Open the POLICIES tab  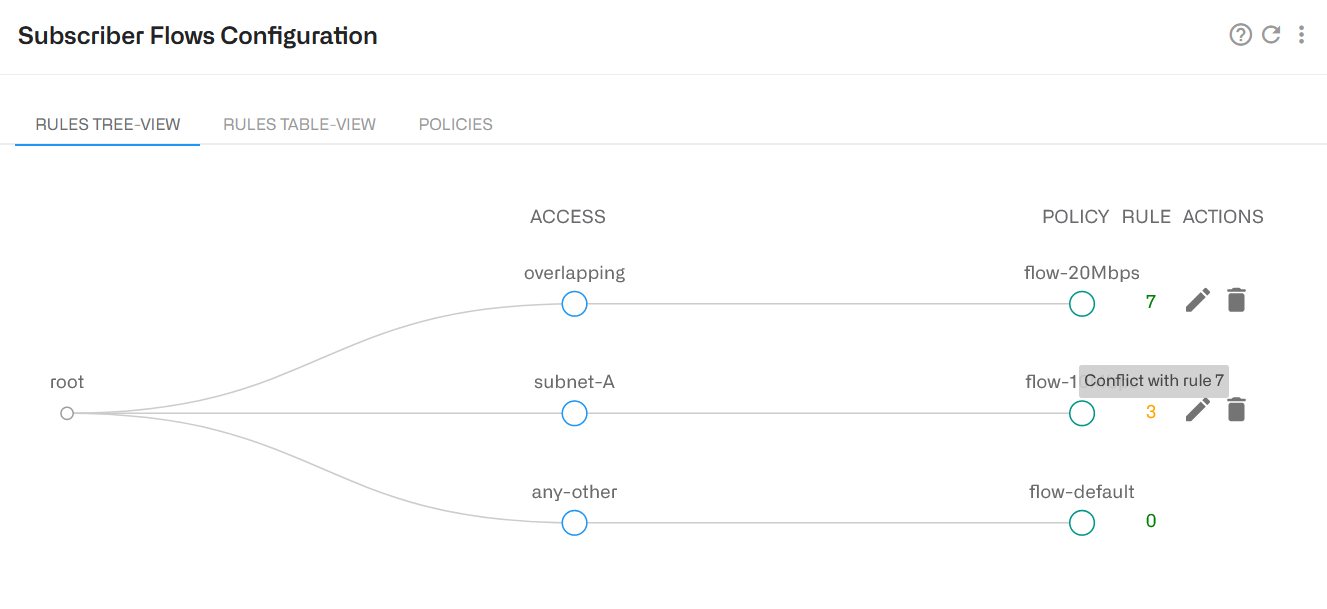click(x=455, y=124)
